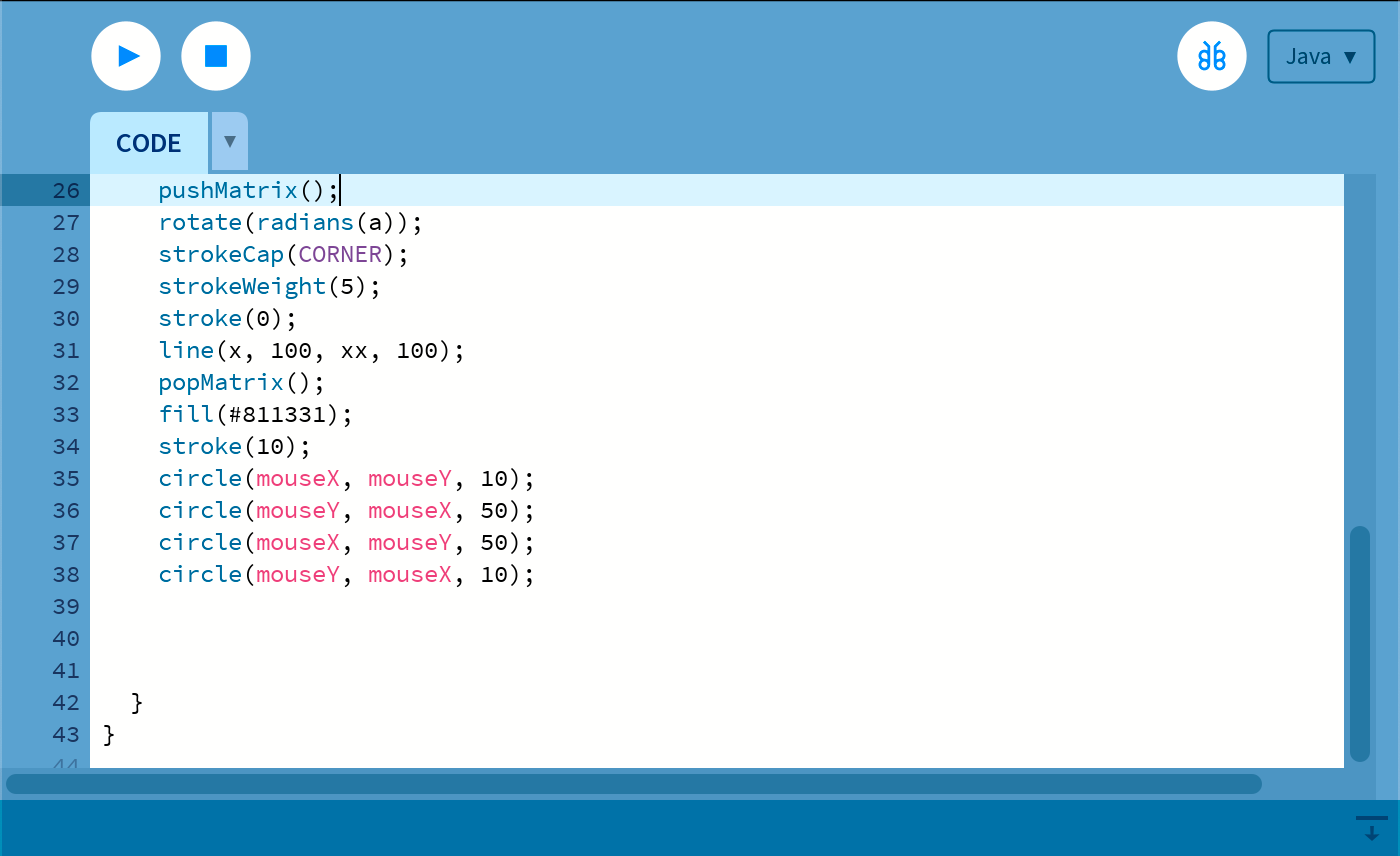1400x856 pixels.
Task: Expand the mode selector showing Java
Action: click(1321, 56)
